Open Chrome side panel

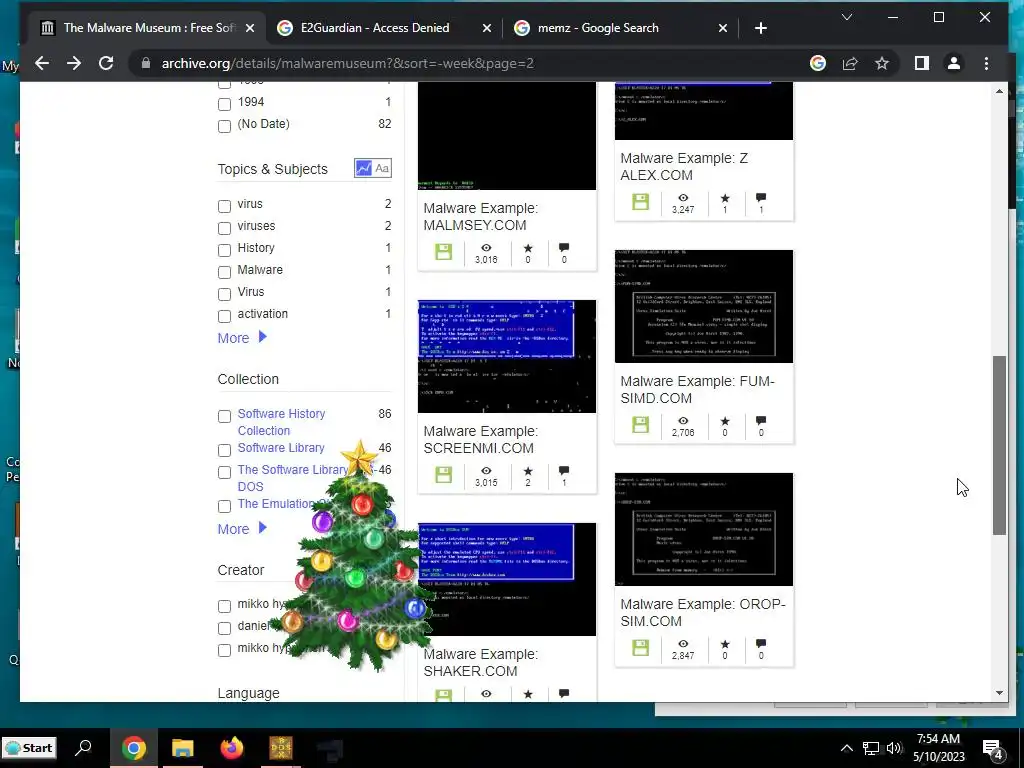point(921,63)
